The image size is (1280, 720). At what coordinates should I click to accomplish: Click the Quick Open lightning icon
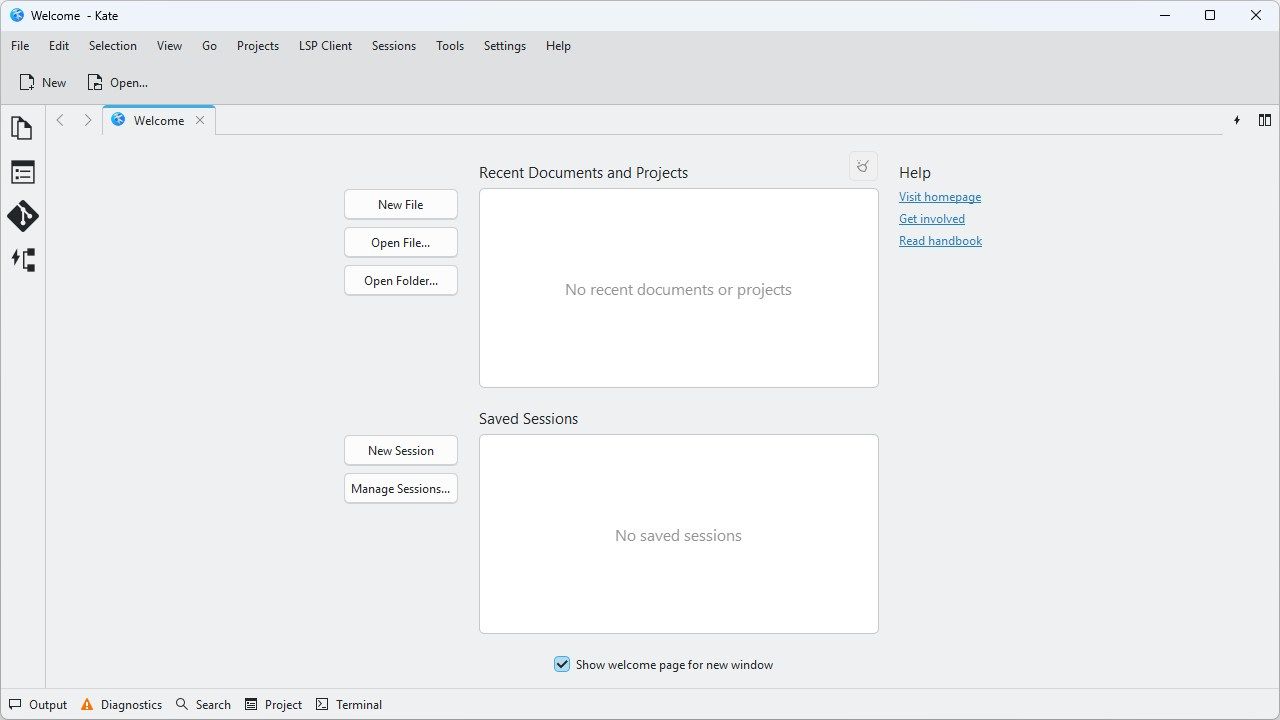(1237, 120)
